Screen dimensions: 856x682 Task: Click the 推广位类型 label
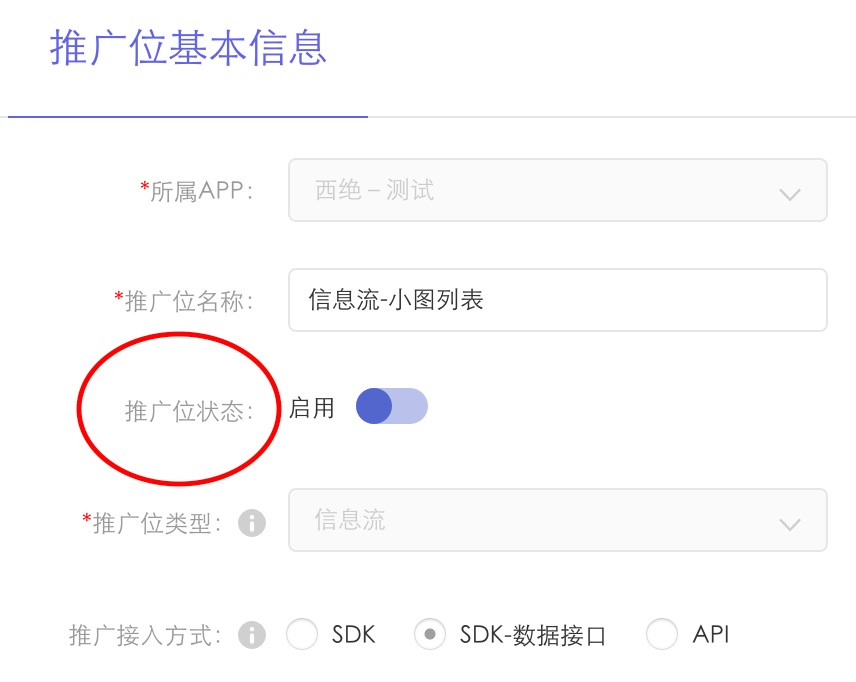click(x=152, y=523)
